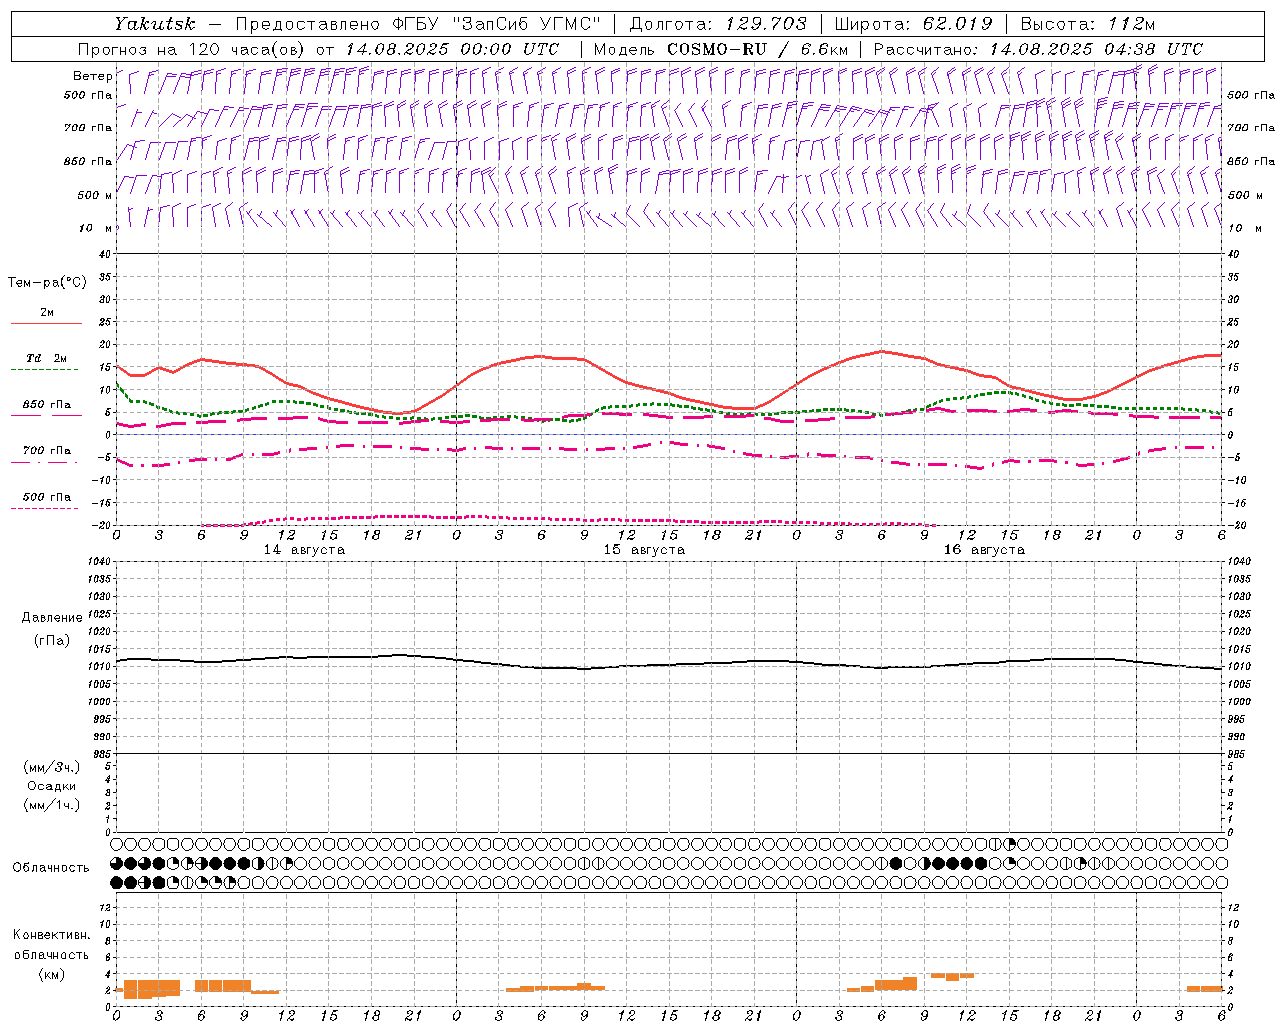
Task: Click the "Осадки" precipitation label
Action: tap(52, 786)
